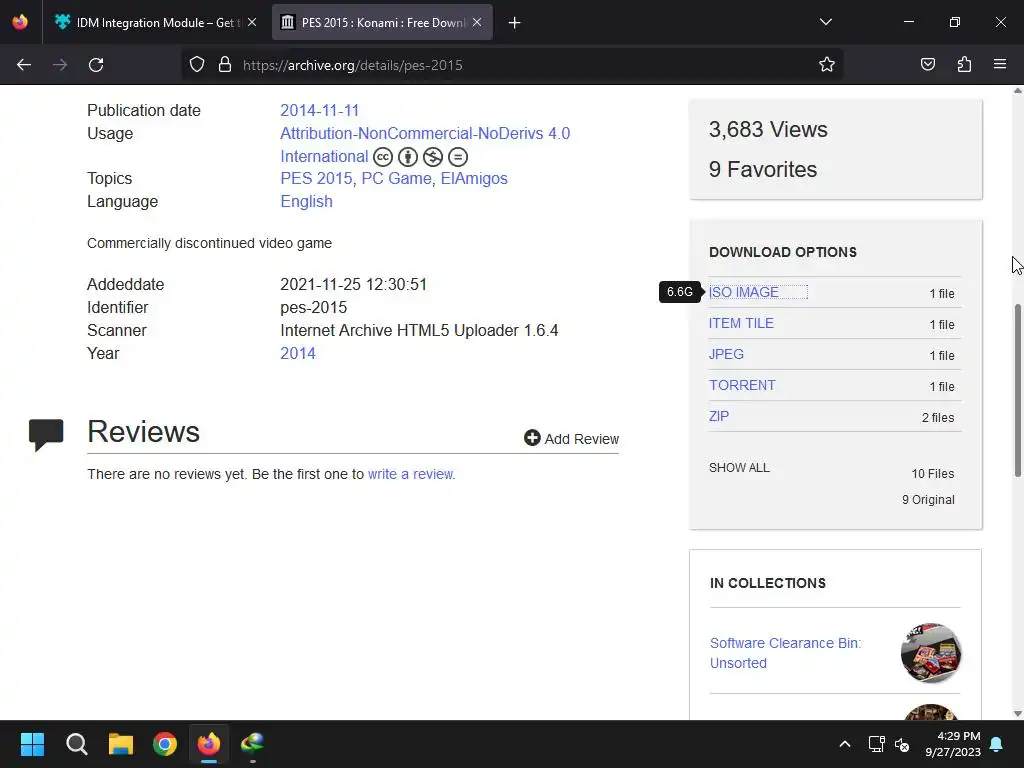Screen dimensions: 1024x768
Task: Open the Attribution-NonCommercial-NoDerivs 4.0 link
Action: [x=425, y=133]
